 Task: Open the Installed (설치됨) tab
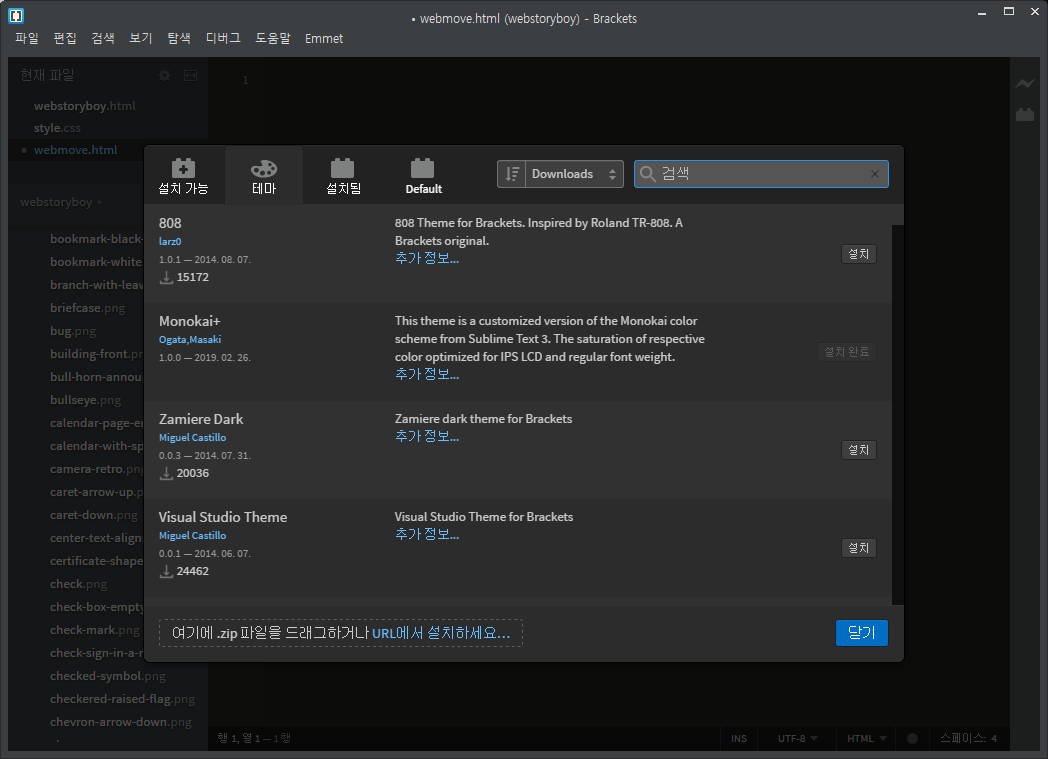click(343, 176)
